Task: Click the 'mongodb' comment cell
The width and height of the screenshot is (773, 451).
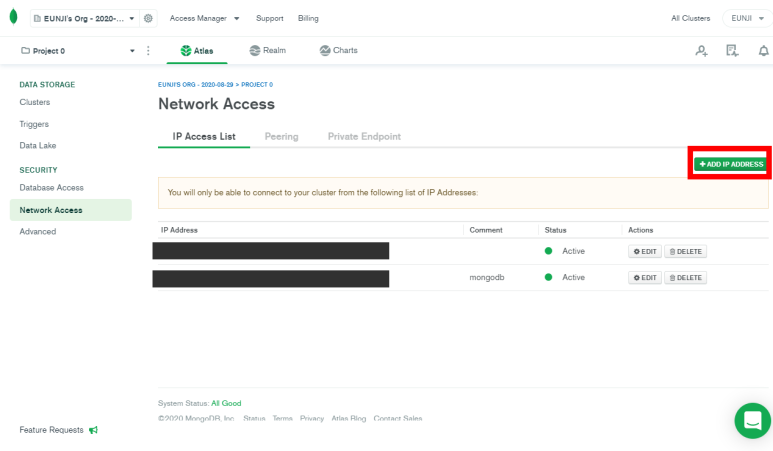Action: pyautogui.click(x=487, y=278)
